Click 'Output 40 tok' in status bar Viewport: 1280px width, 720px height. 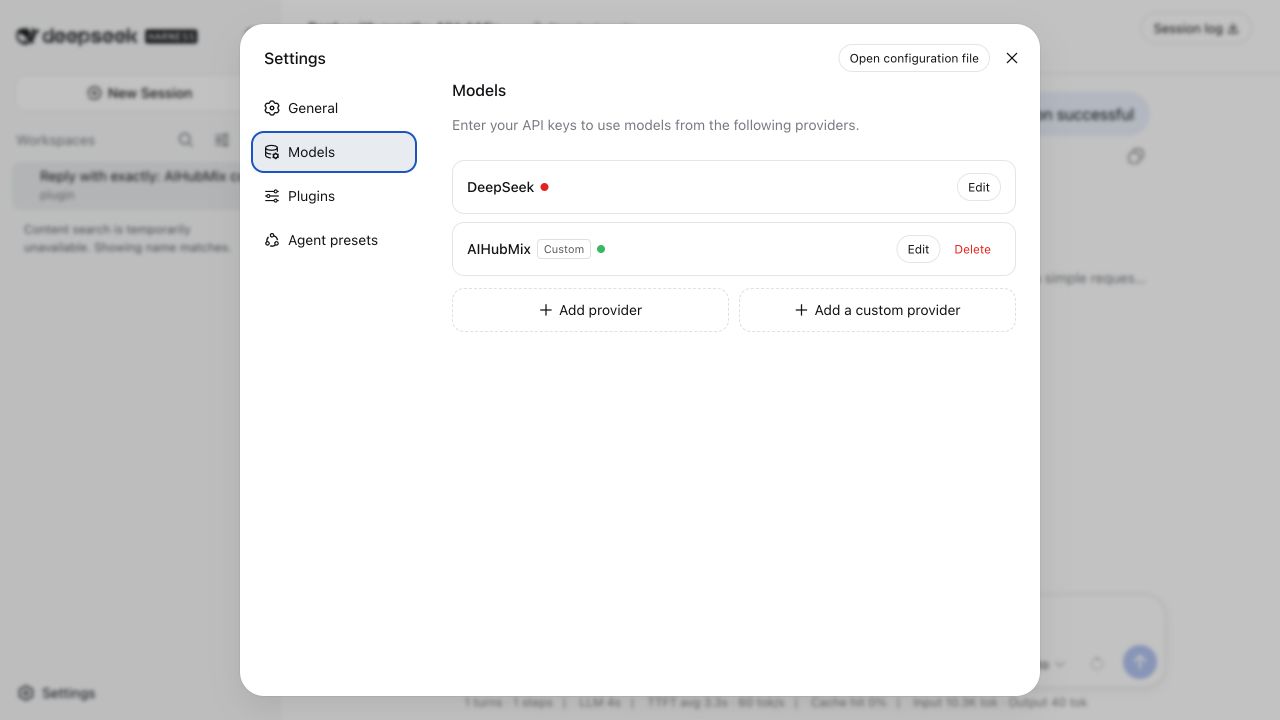click(1046, 703)
